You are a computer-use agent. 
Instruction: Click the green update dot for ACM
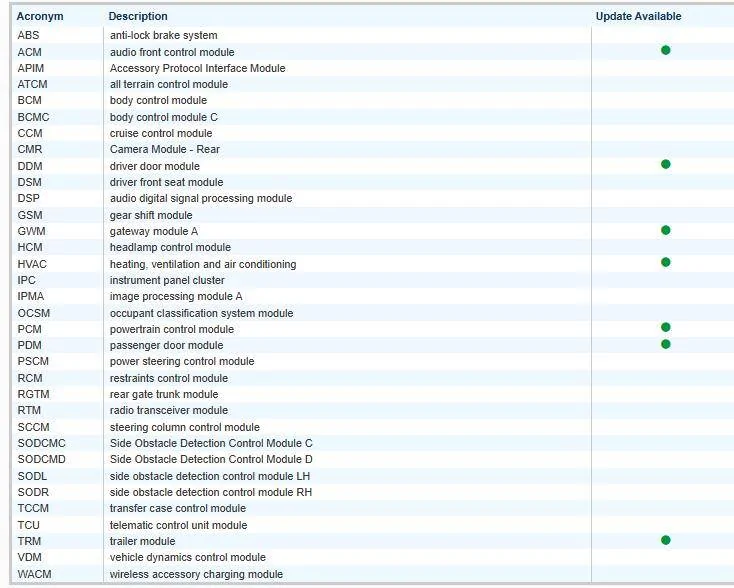665,50
